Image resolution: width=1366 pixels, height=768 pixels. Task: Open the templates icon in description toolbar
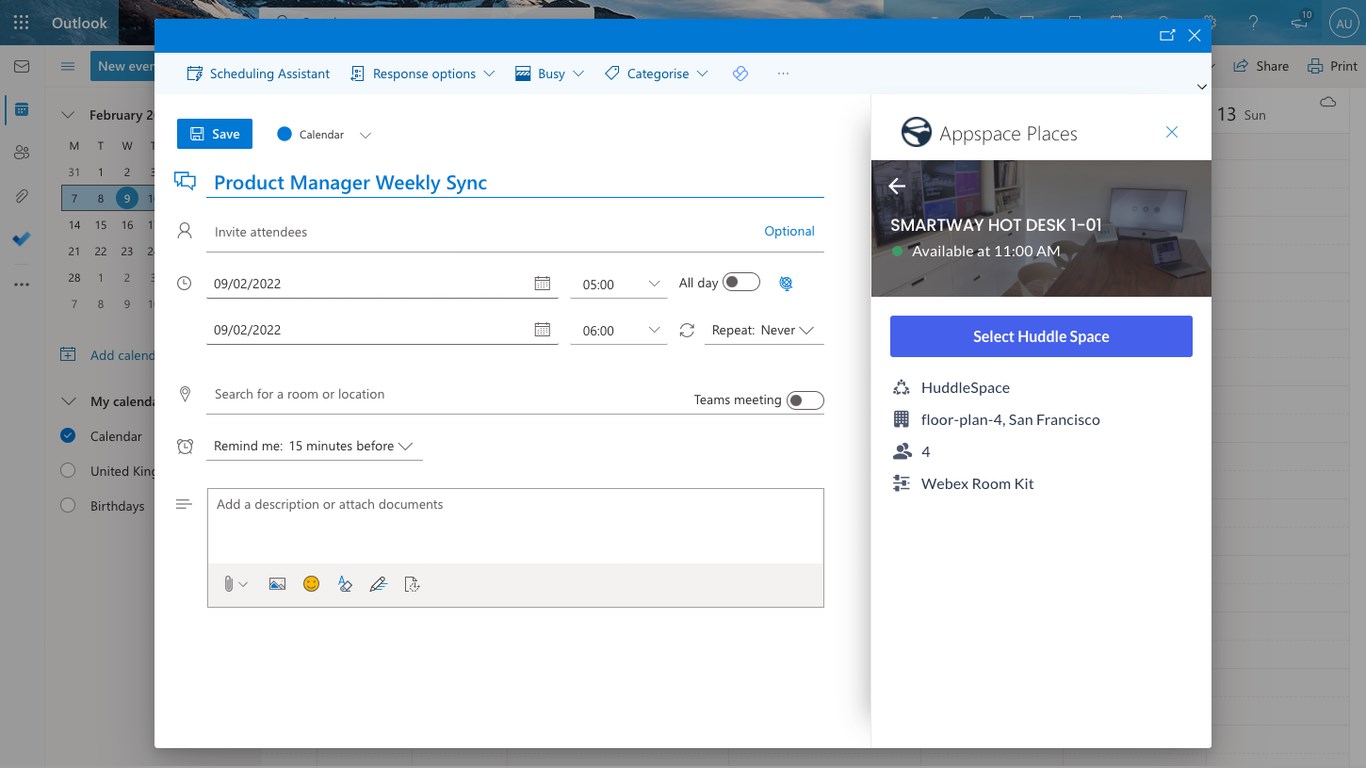click(x=412, y=584)
